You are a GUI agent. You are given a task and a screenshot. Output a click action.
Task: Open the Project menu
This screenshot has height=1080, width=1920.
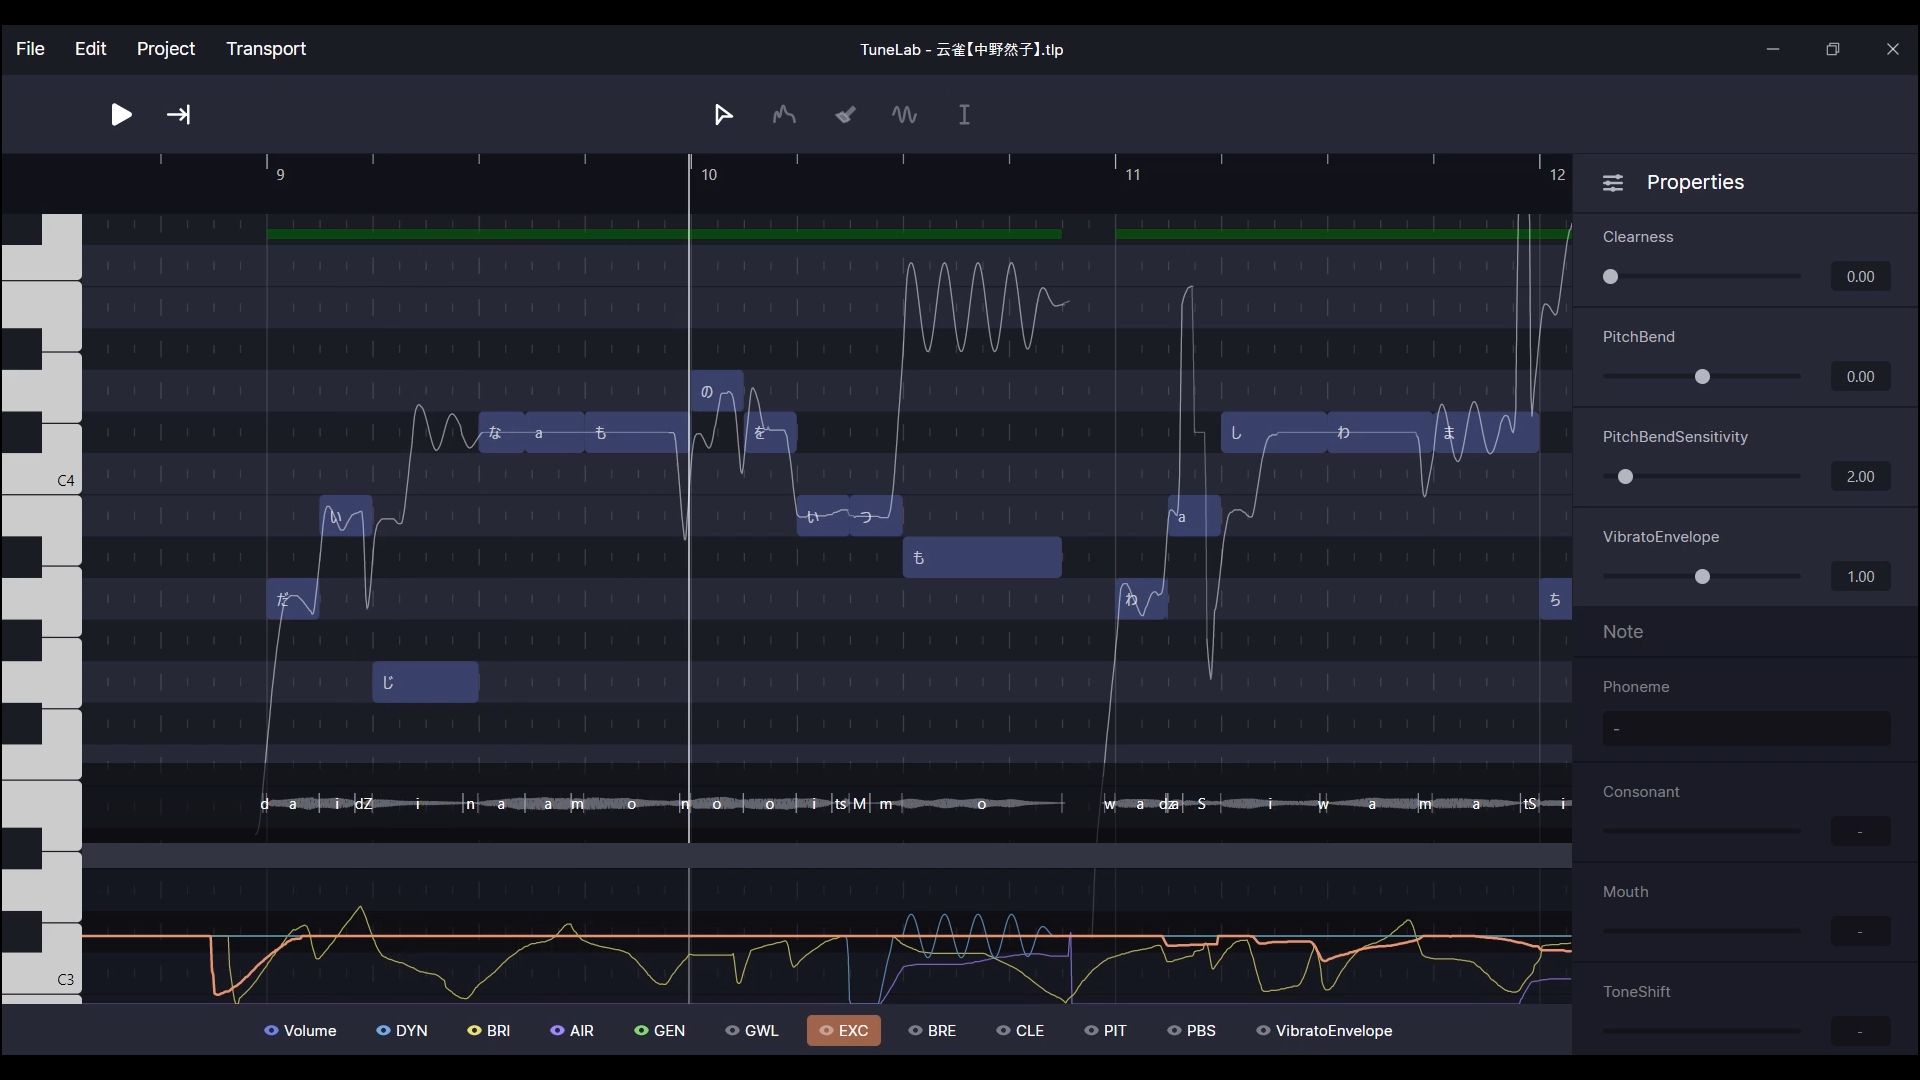(166, 49)
